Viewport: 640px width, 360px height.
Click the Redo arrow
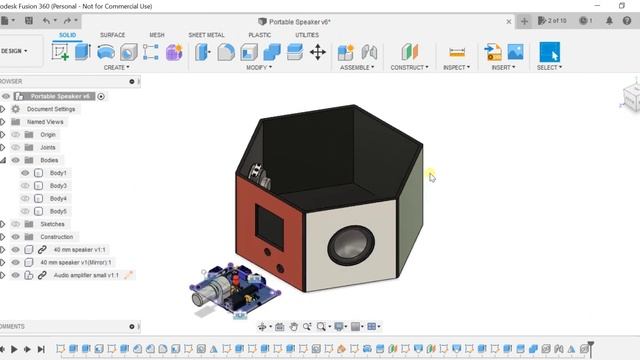point(67,20)
